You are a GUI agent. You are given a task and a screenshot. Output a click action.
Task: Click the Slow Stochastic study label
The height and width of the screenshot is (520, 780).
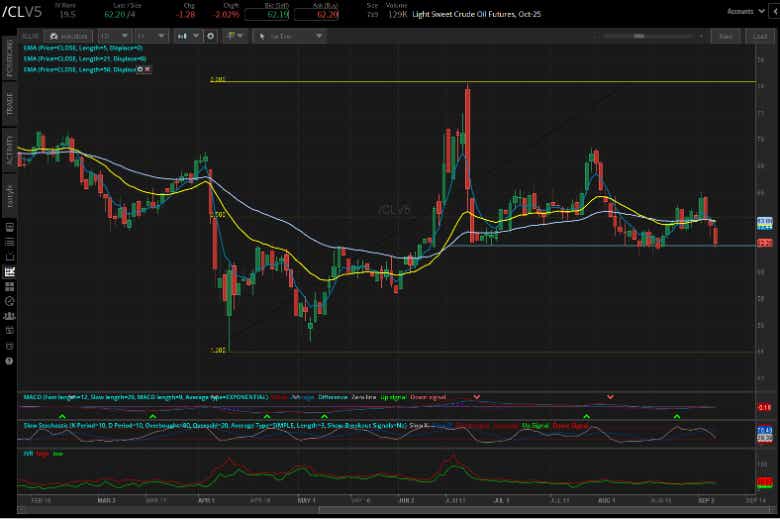[214, 426]
